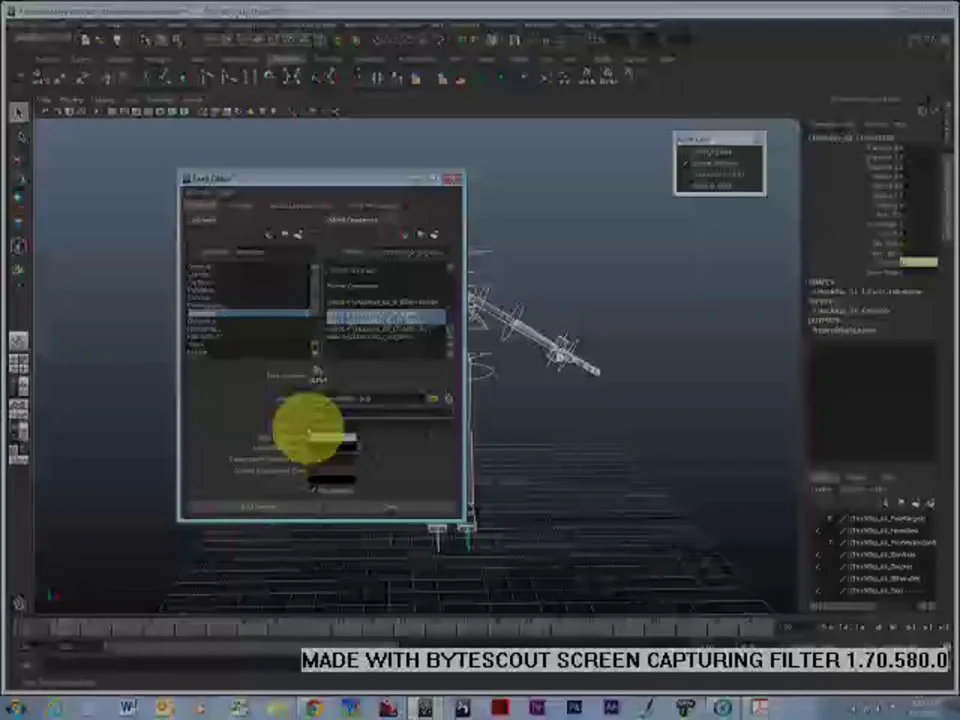Open Microsoft Word from the taskbar

point(127,708)
